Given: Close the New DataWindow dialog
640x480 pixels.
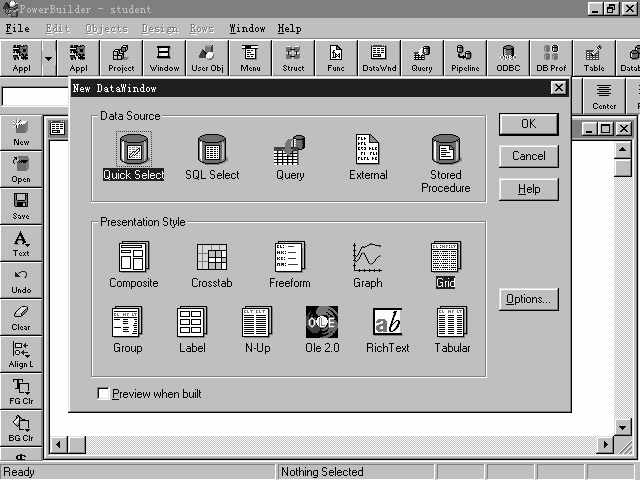Looking at the screenshot, I should point(558,88).
